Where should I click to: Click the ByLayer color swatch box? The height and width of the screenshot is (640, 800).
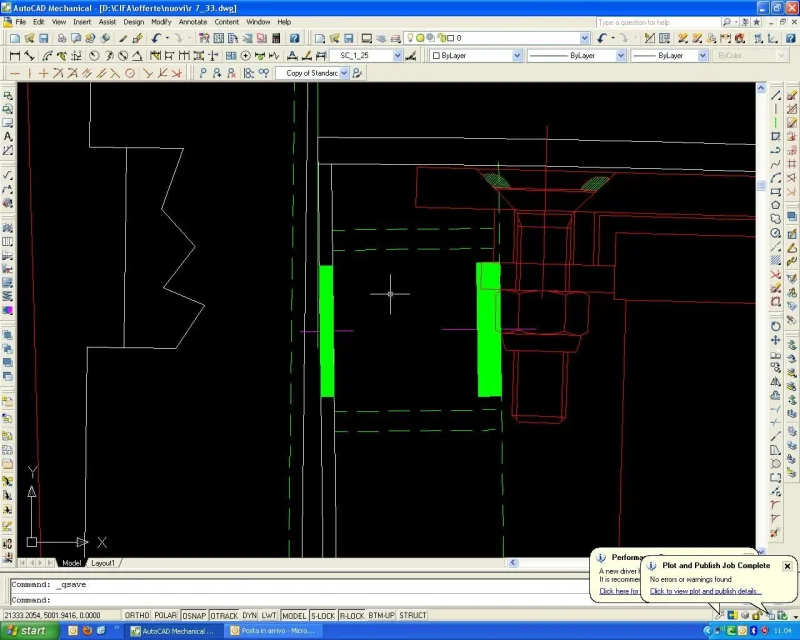[x=436, y=56]
